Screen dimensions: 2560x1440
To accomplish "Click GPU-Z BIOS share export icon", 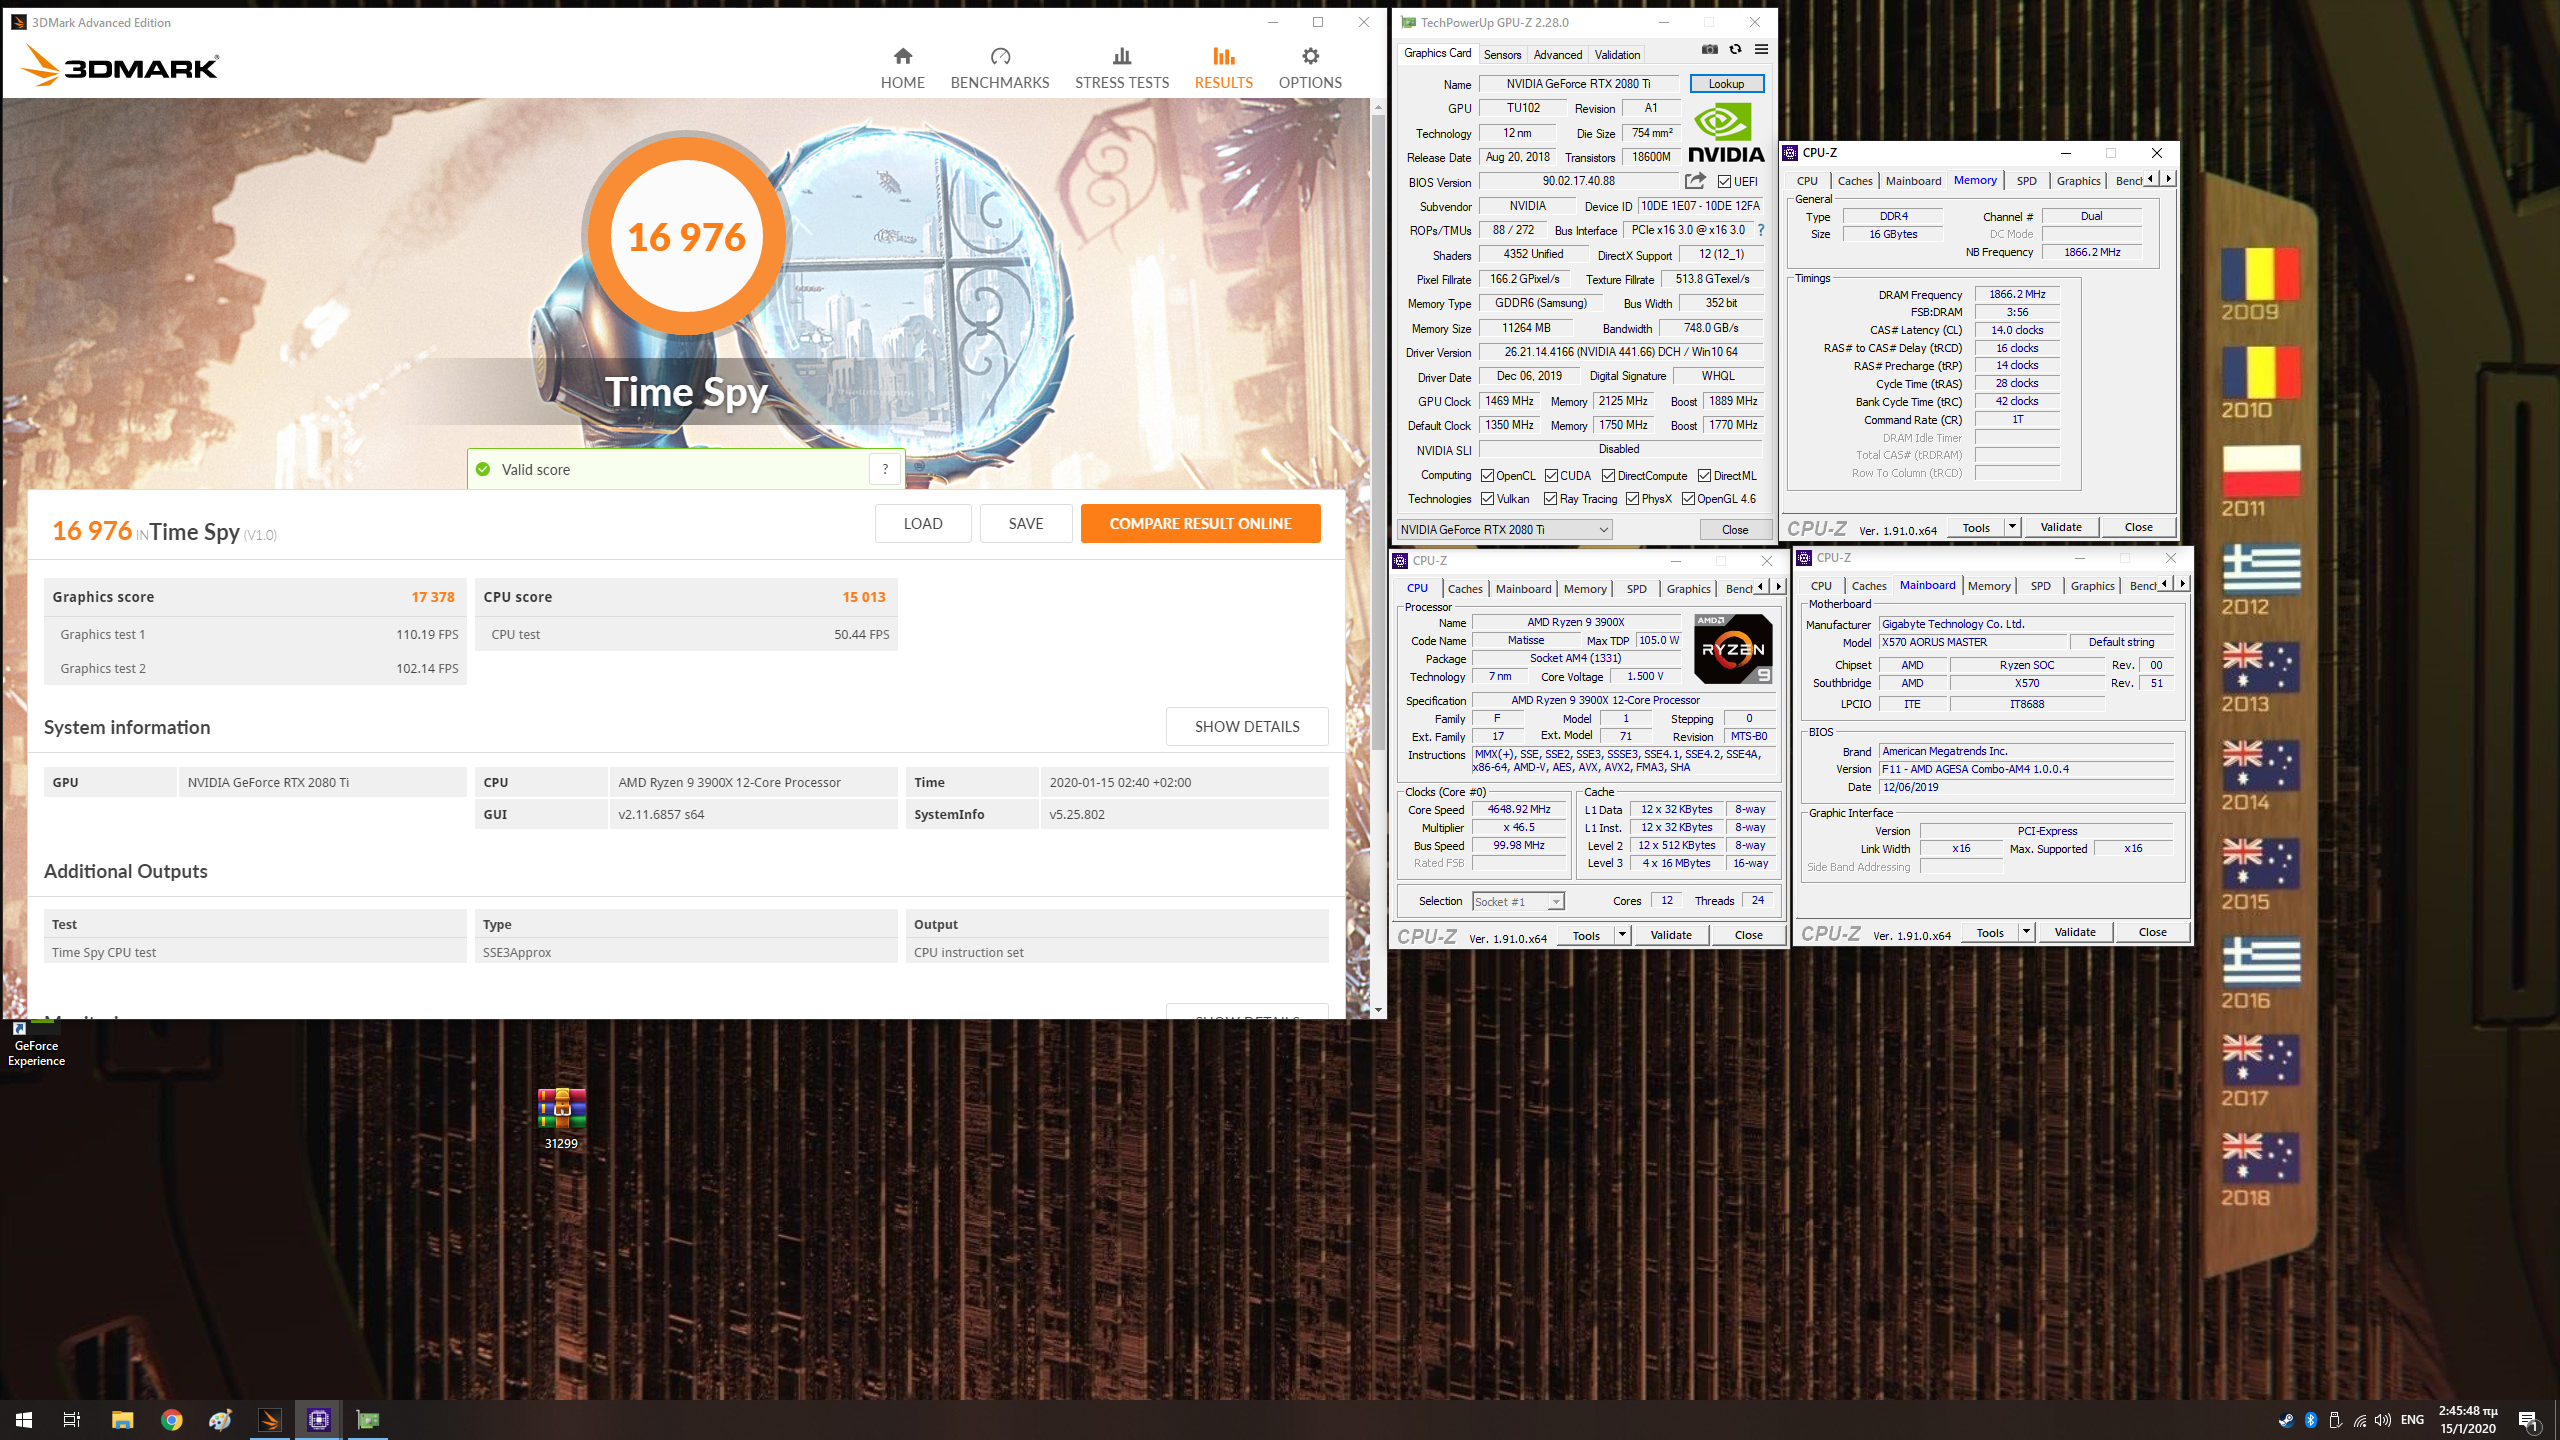I will 1695,181.
